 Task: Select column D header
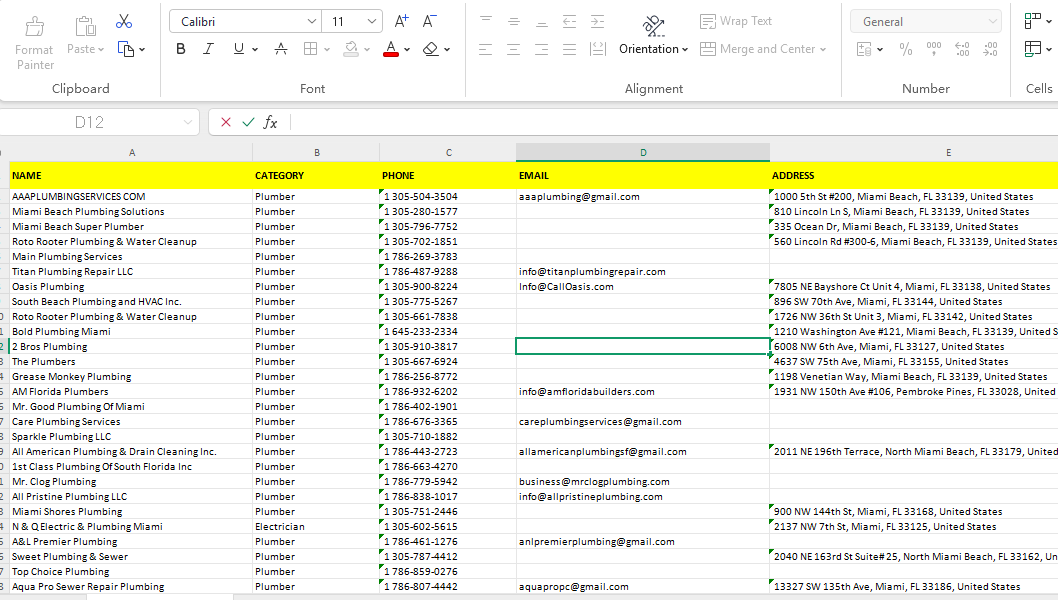pyautogui.click(x=643, y=152)
